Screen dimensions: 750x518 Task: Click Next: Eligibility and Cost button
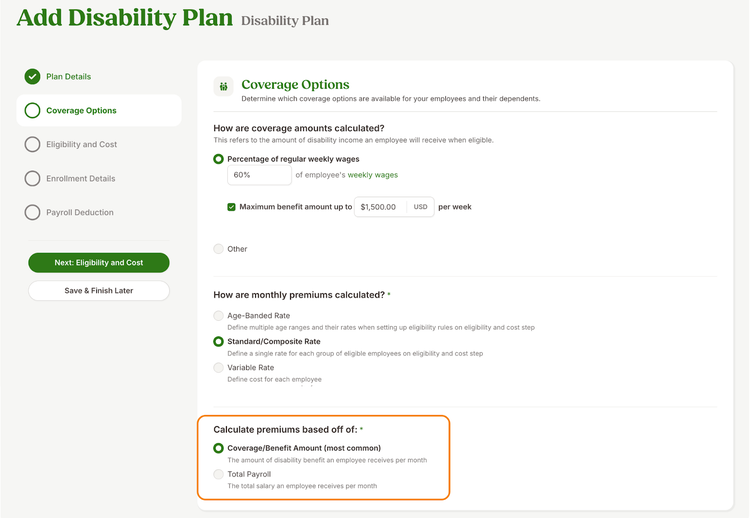tap(99, 263)
